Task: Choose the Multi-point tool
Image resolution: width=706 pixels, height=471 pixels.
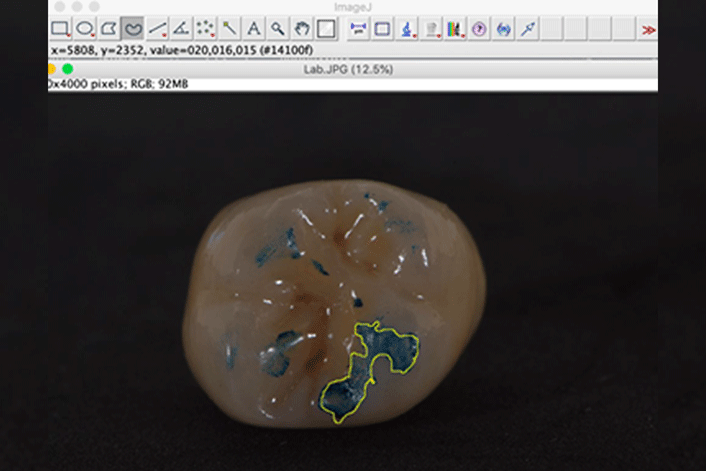Action: 206,29
